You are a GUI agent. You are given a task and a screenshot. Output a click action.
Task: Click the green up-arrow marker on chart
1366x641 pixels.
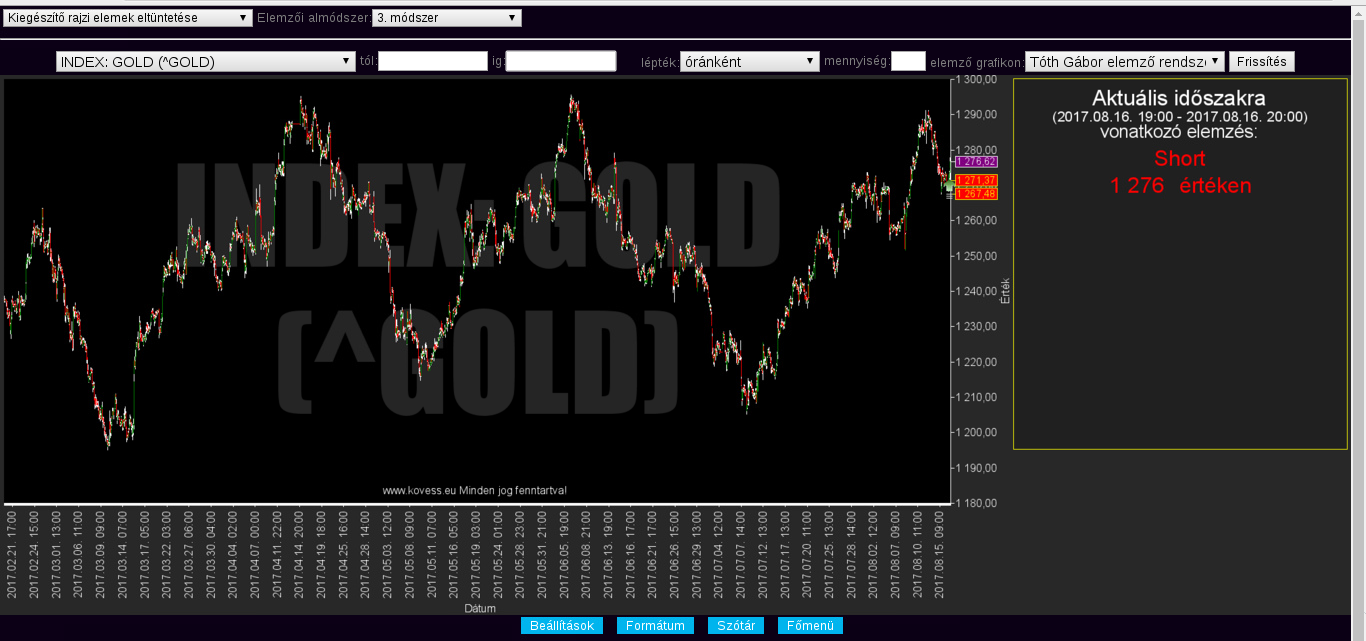pos(949,186)
